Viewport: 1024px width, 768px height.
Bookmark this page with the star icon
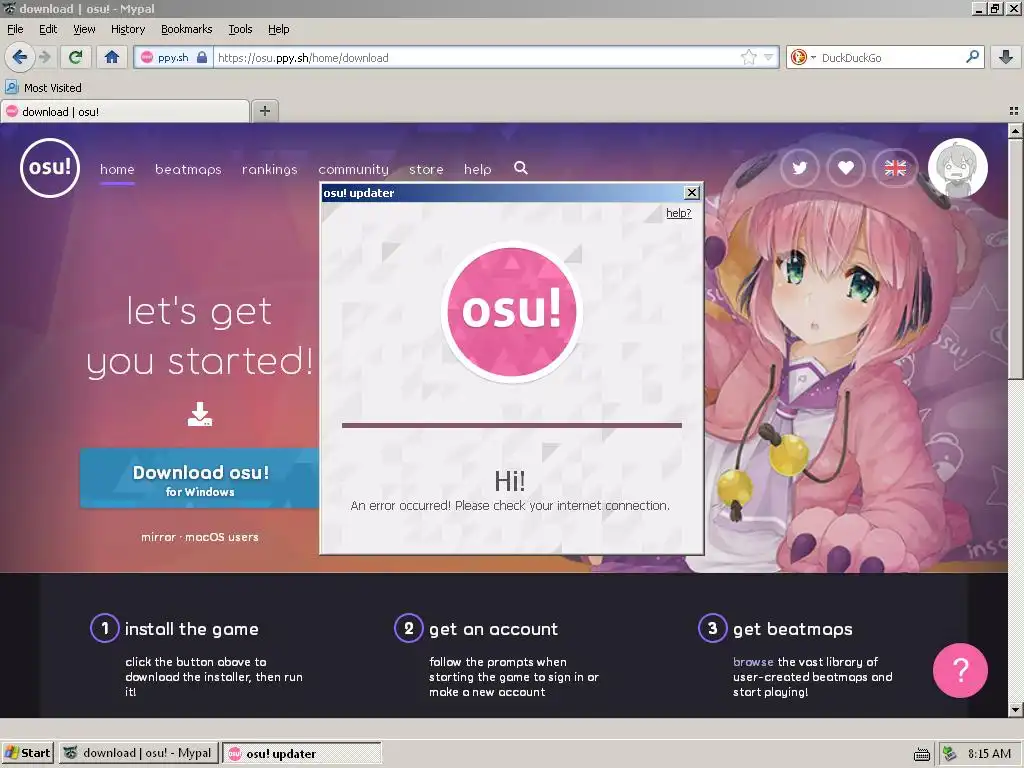coord(748,57)
